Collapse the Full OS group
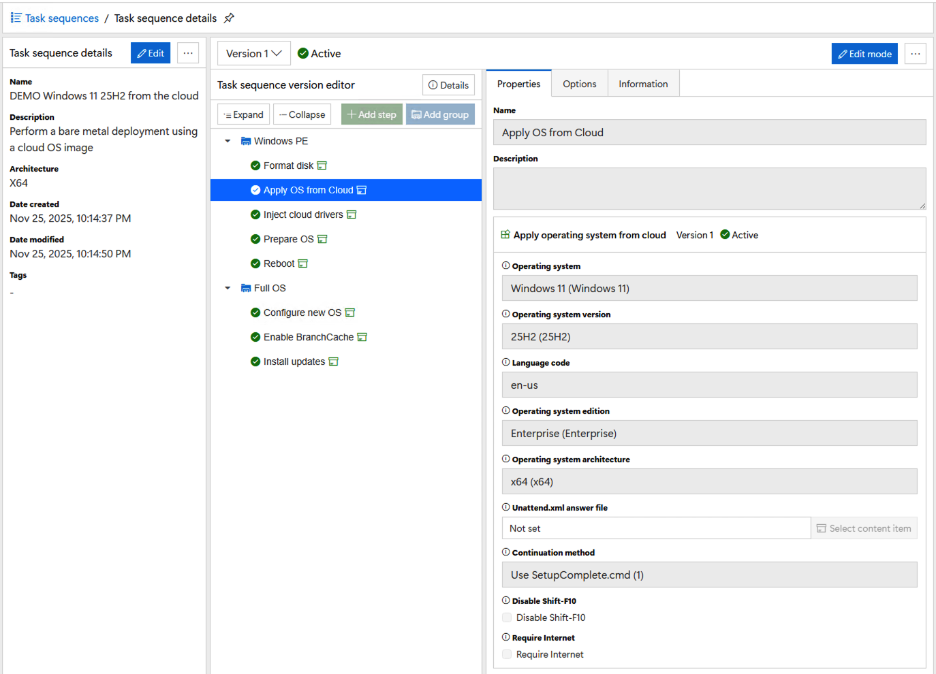This screenshot has width=936, height=674. (228, 289)
